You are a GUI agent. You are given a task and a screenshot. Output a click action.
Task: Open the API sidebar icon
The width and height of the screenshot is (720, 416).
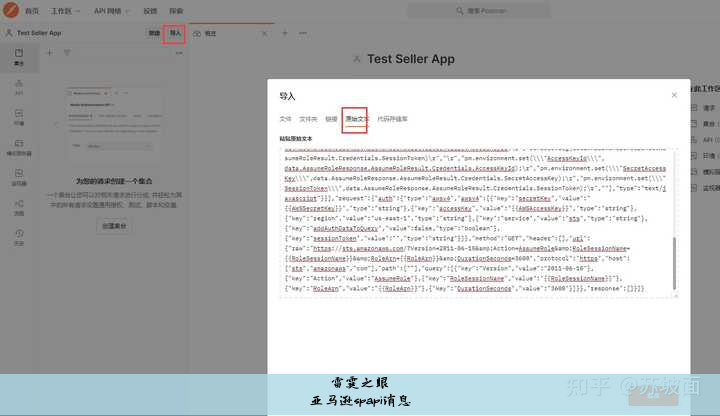point(19,87)
